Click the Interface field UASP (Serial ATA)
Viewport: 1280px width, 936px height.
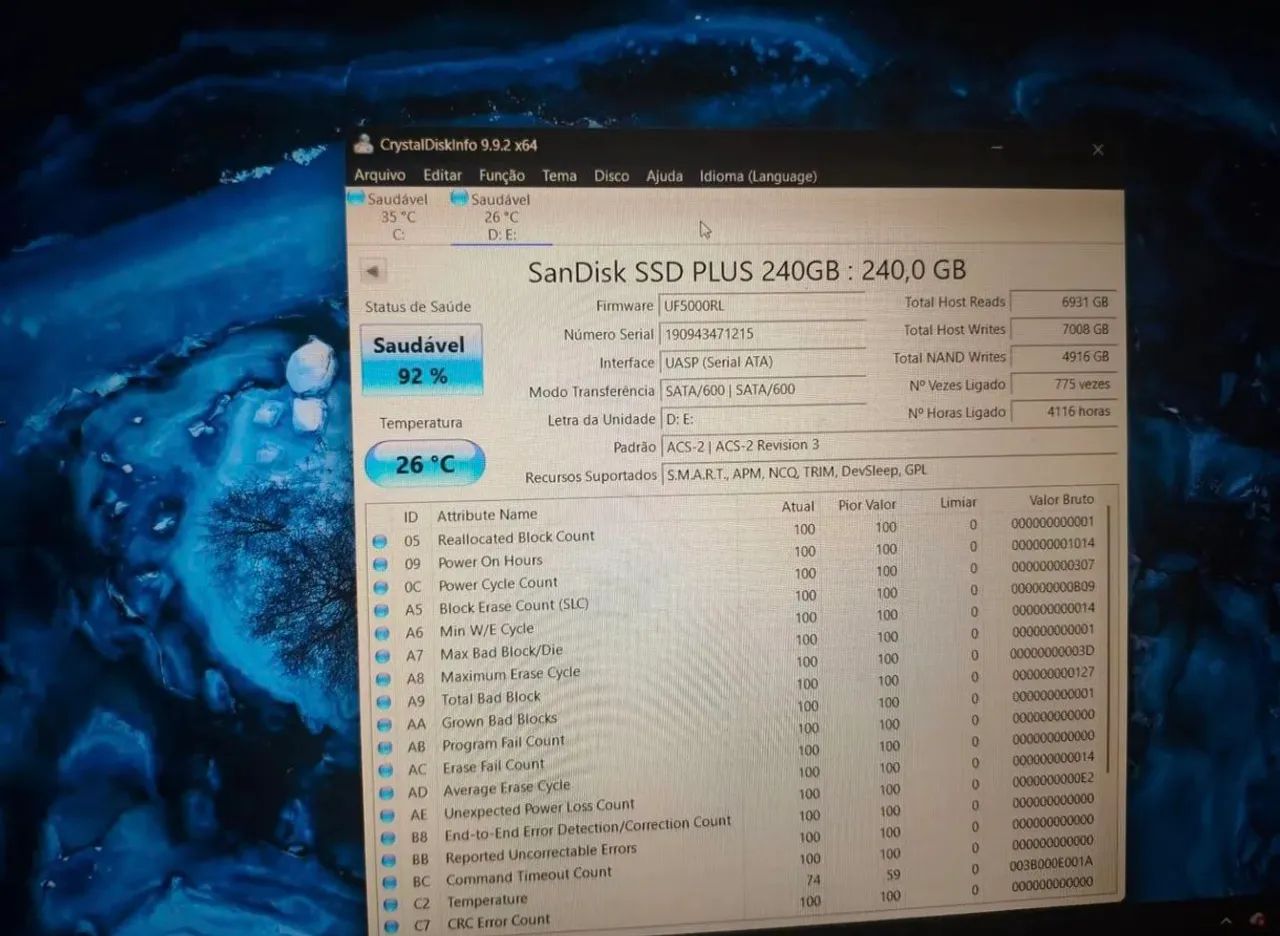click(x=762, y=361)
